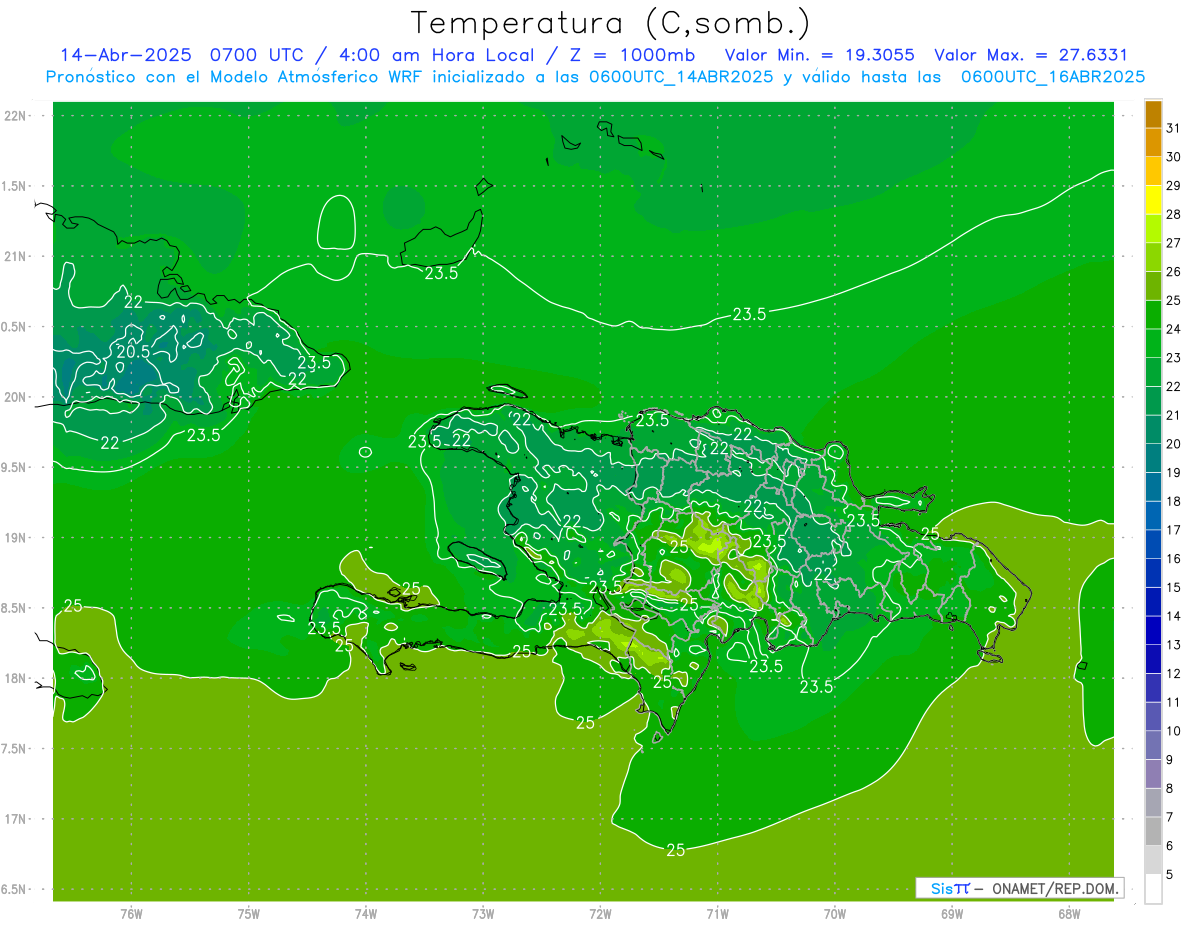This screenshot has width=1200, height=927.
Task: Select the "27" value on the color scale
Action: coord(1174,242)
